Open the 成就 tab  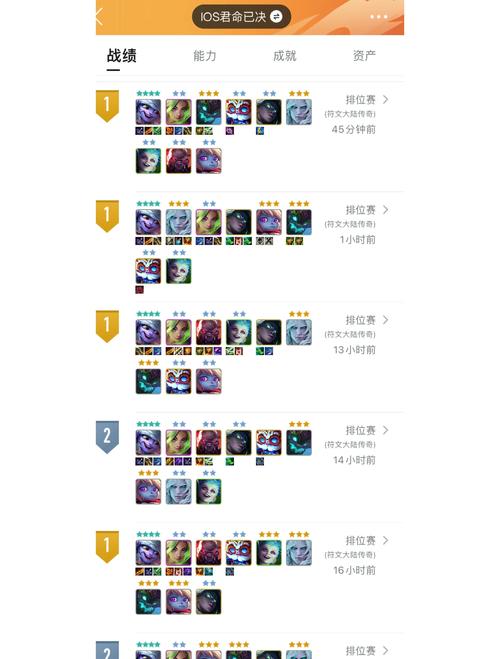pos(284,55)
